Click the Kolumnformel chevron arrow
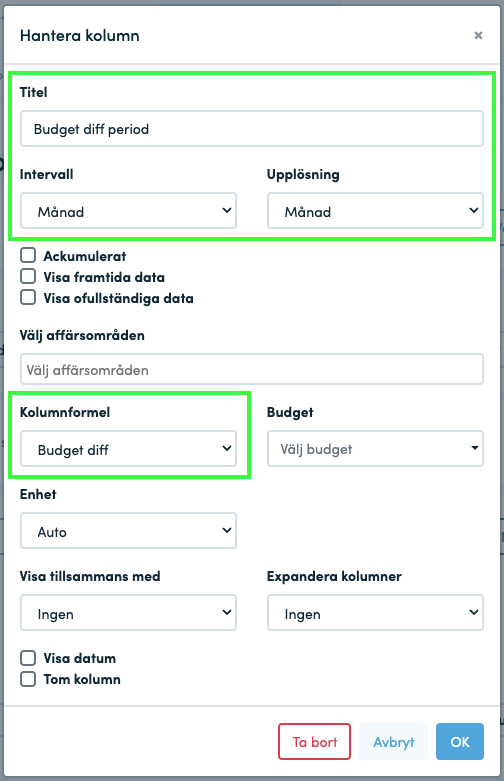Image resolution: width=504 pixels, height=781 pixels. pos(227,448)
